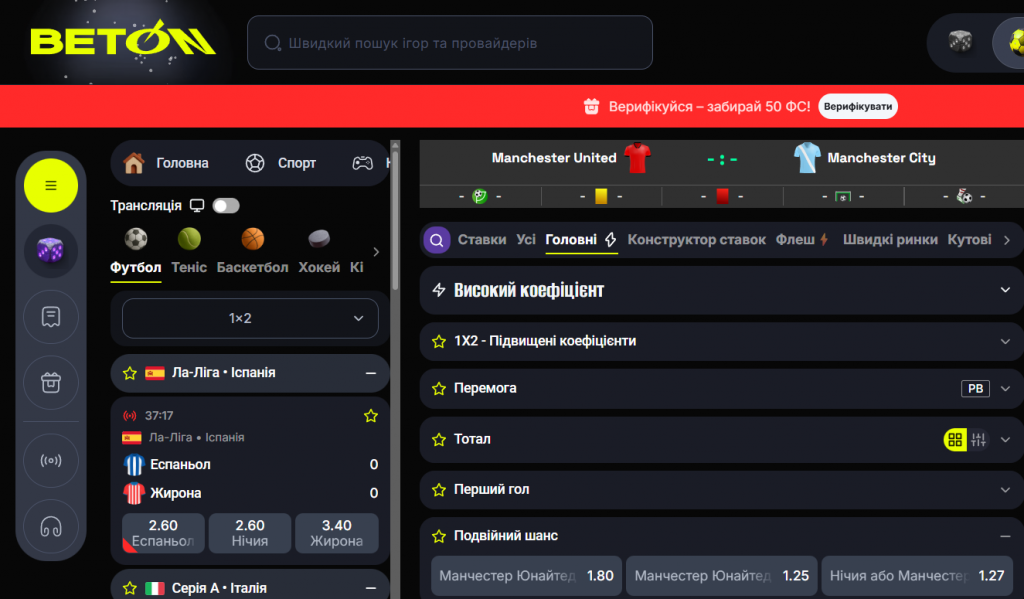Open the 1×2 market dropdown
The width and height of the screenshot is (1024, 599).
tap(250, 319)
